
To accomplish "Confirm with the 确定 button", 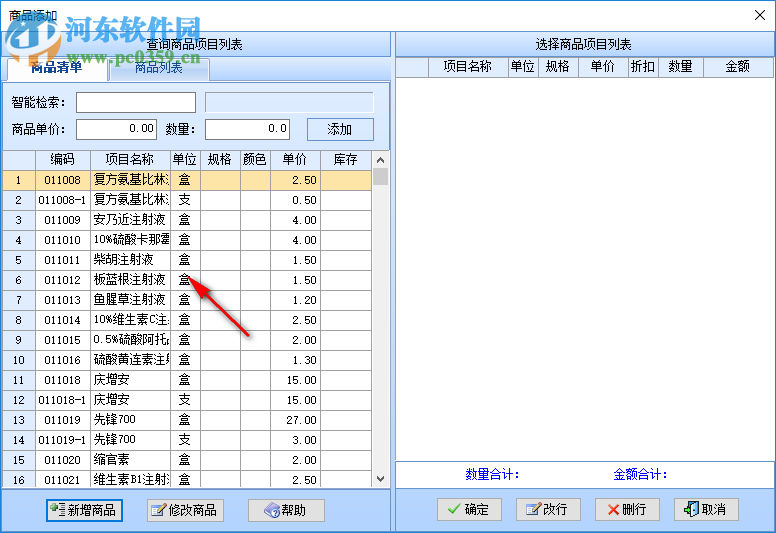I will (x=469, y=509).
